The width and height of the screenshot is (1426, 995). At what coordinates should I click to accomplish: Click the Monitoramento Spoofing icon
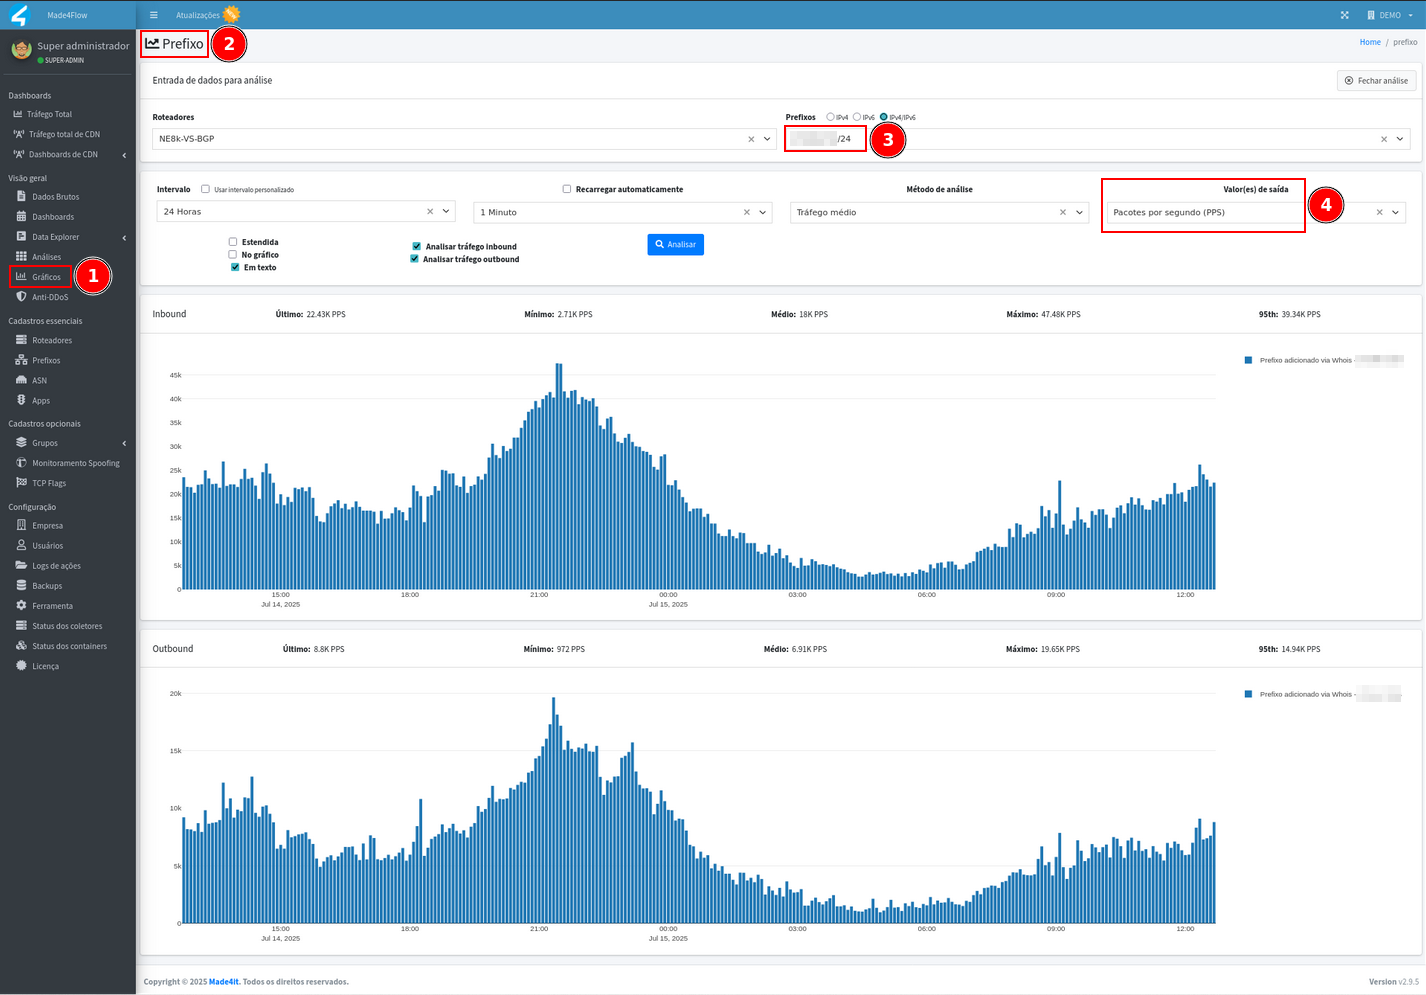(x=21, y=463)
